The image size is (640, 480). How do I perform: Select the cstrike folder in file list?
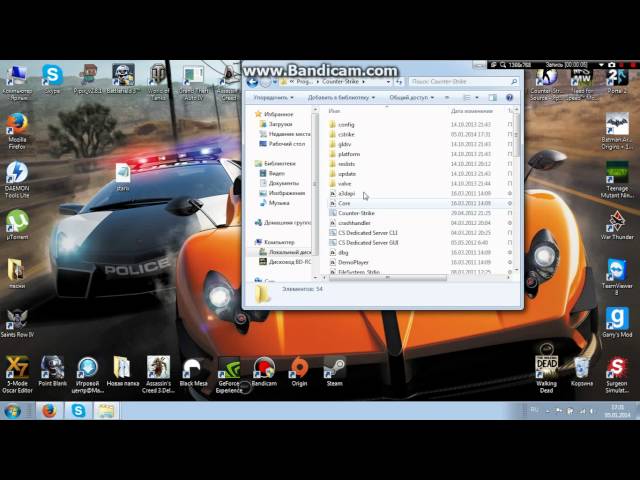point(346,134)
